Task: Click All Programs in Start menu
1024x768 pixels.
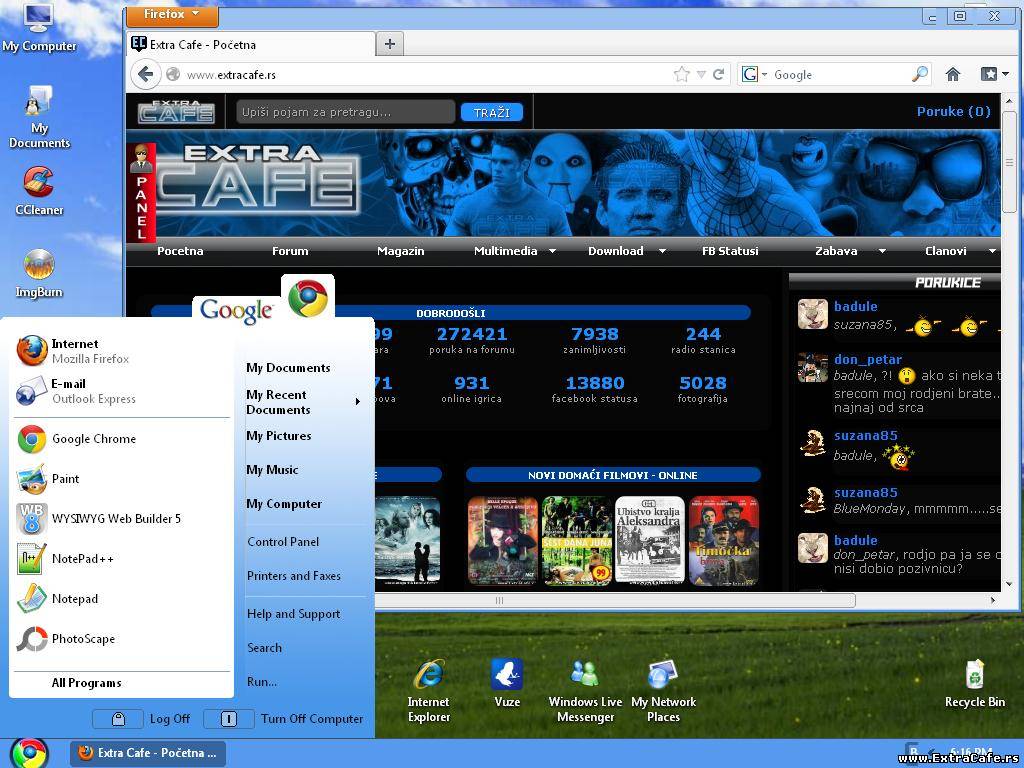Action: tap(87, 683)
